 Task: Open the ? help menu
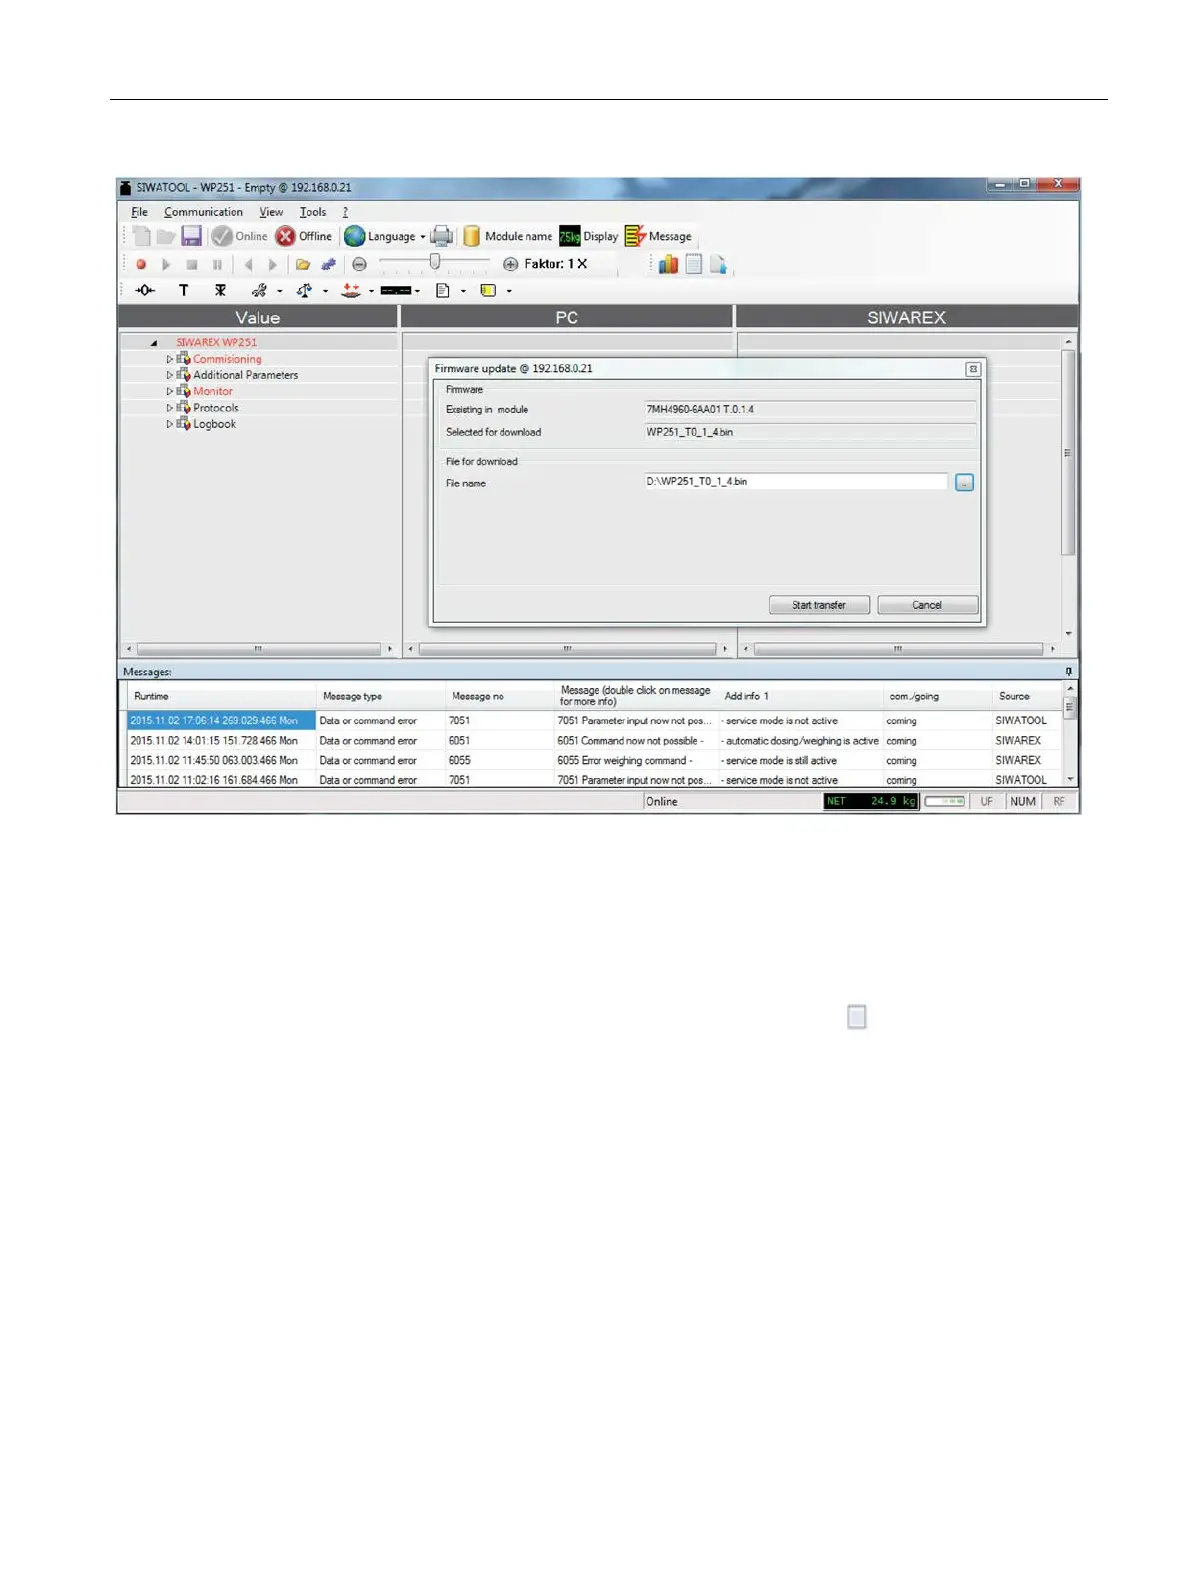tap(345, 212)
